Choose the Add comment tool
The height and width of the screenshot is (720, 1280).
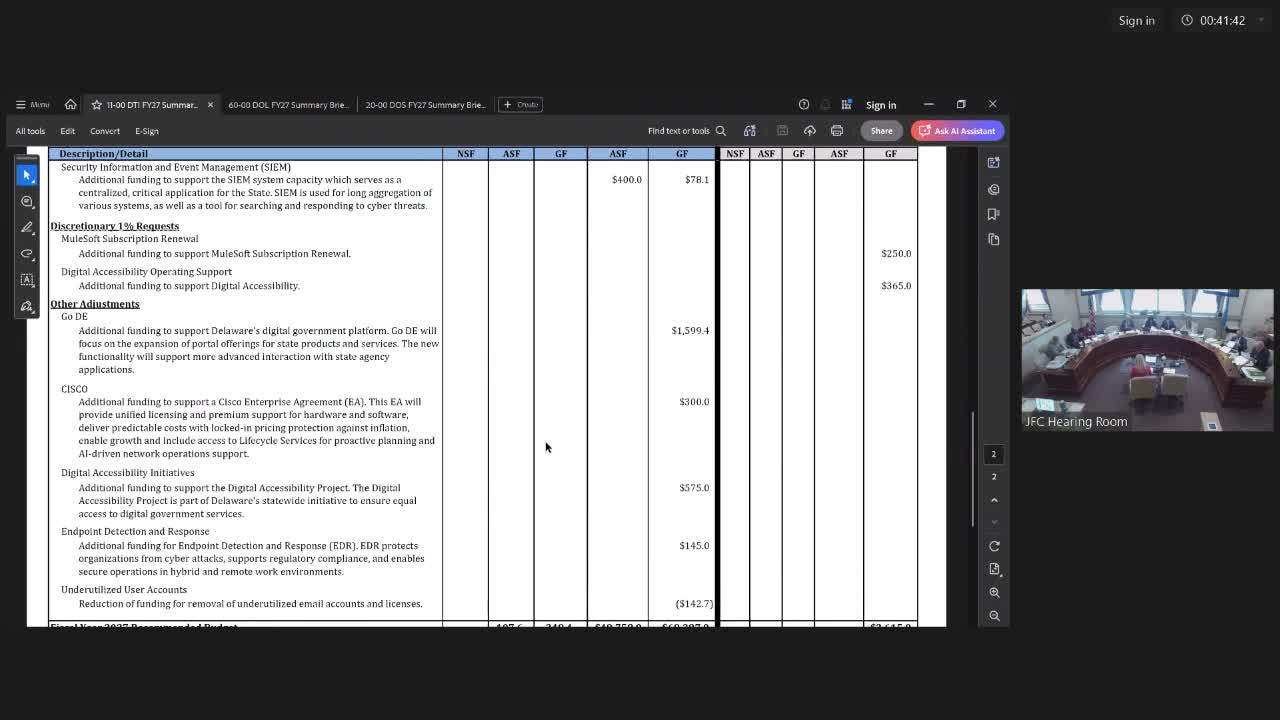tap(27, 201)
